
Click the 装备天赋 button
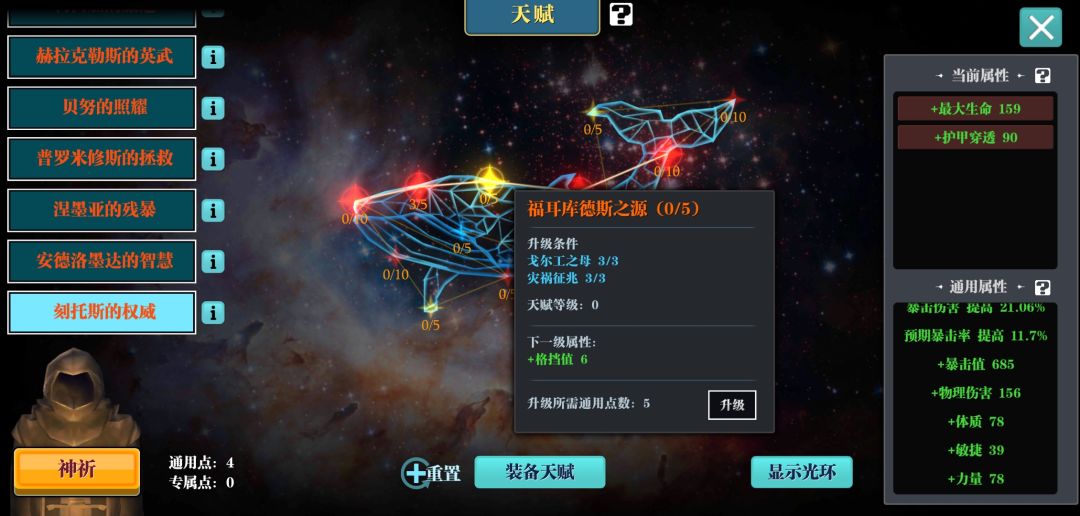click(x=540, y=472)
